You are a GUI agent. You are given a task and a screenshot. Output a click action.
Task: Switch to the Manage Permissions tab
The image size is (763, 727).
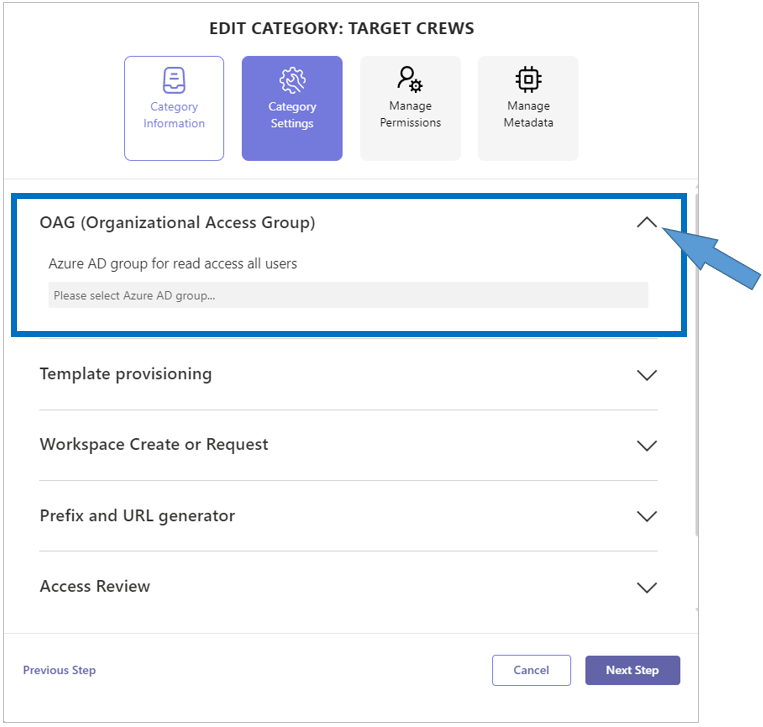410,108
